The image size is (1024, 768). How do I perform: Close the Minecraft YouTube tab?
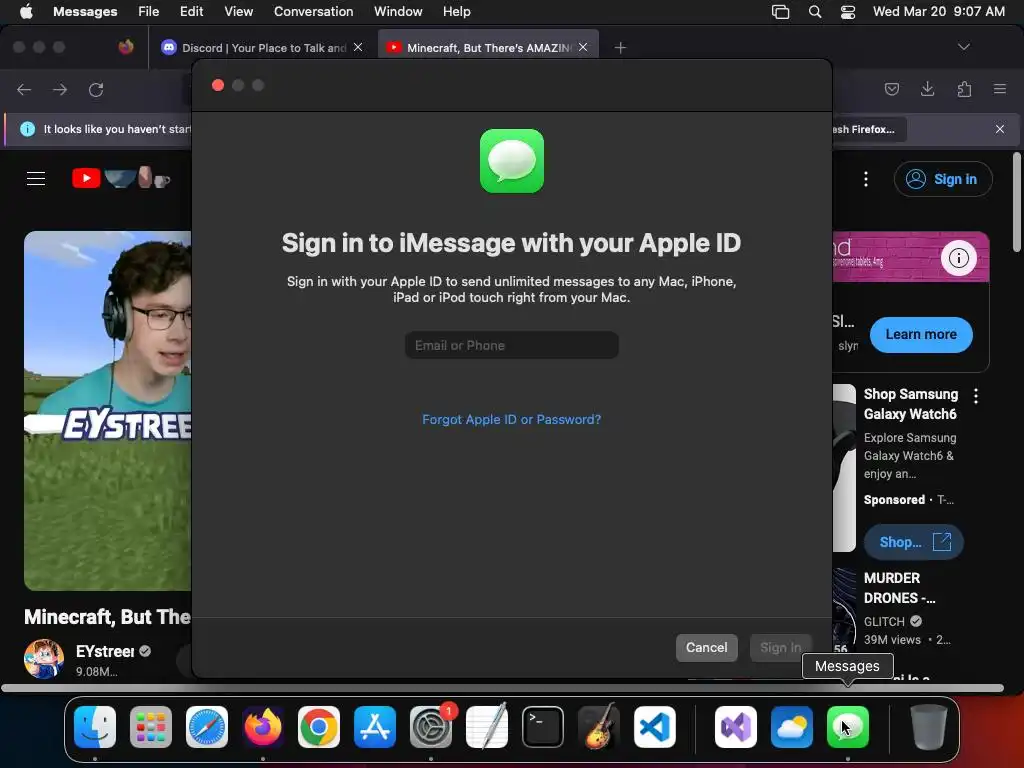tap(583, 47)
